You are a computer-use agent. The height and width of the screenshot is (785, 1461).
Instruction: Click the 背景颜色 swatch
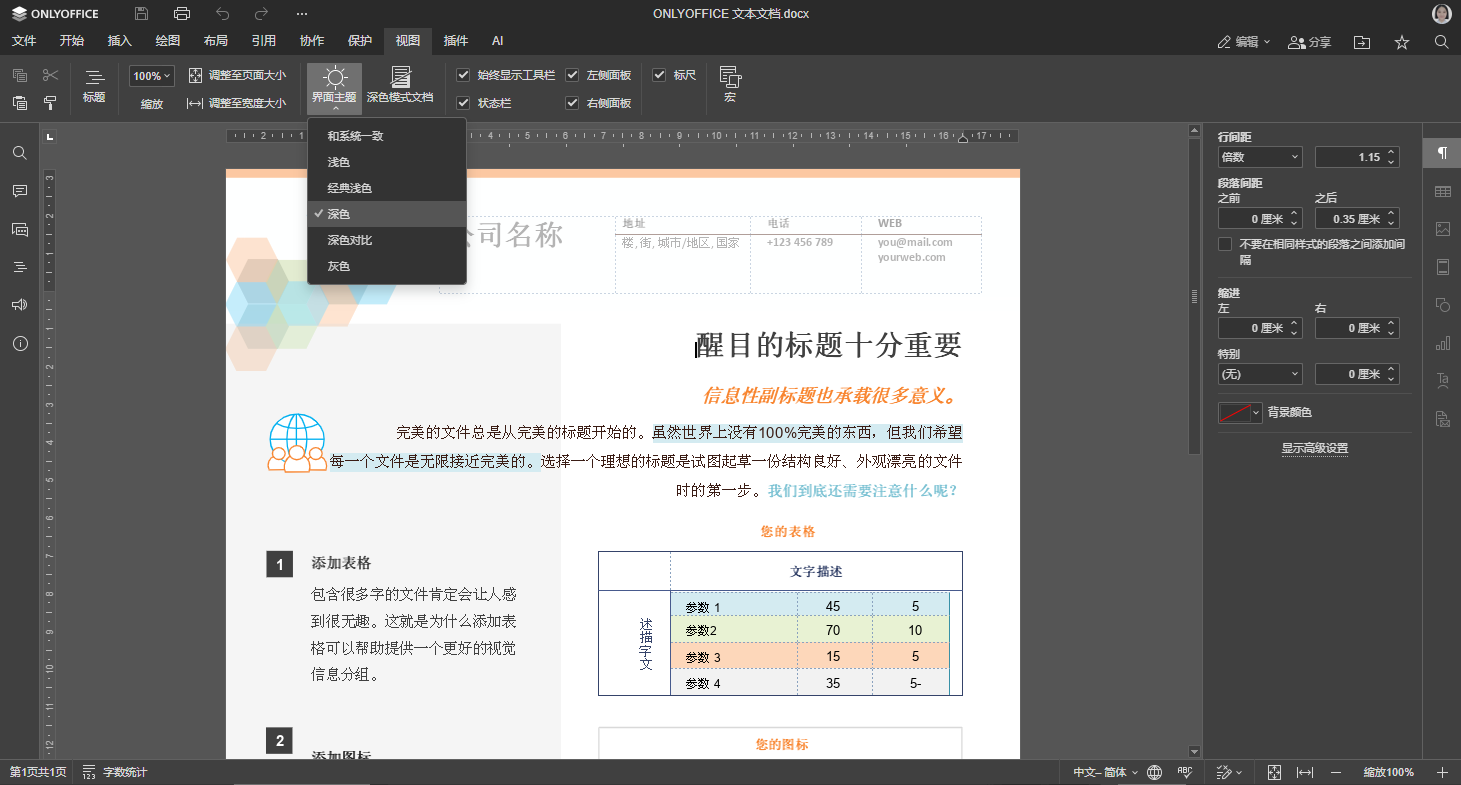pyautogui.click(x=1234, y=413)
